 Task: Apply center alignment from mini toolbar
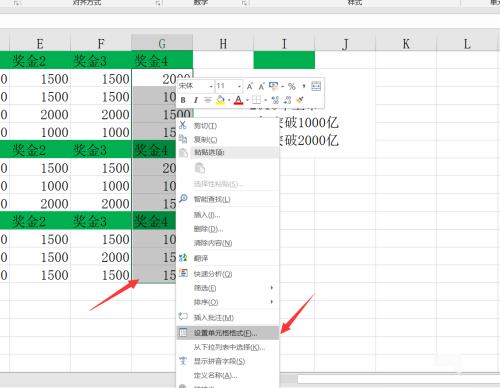coord(208,100)
